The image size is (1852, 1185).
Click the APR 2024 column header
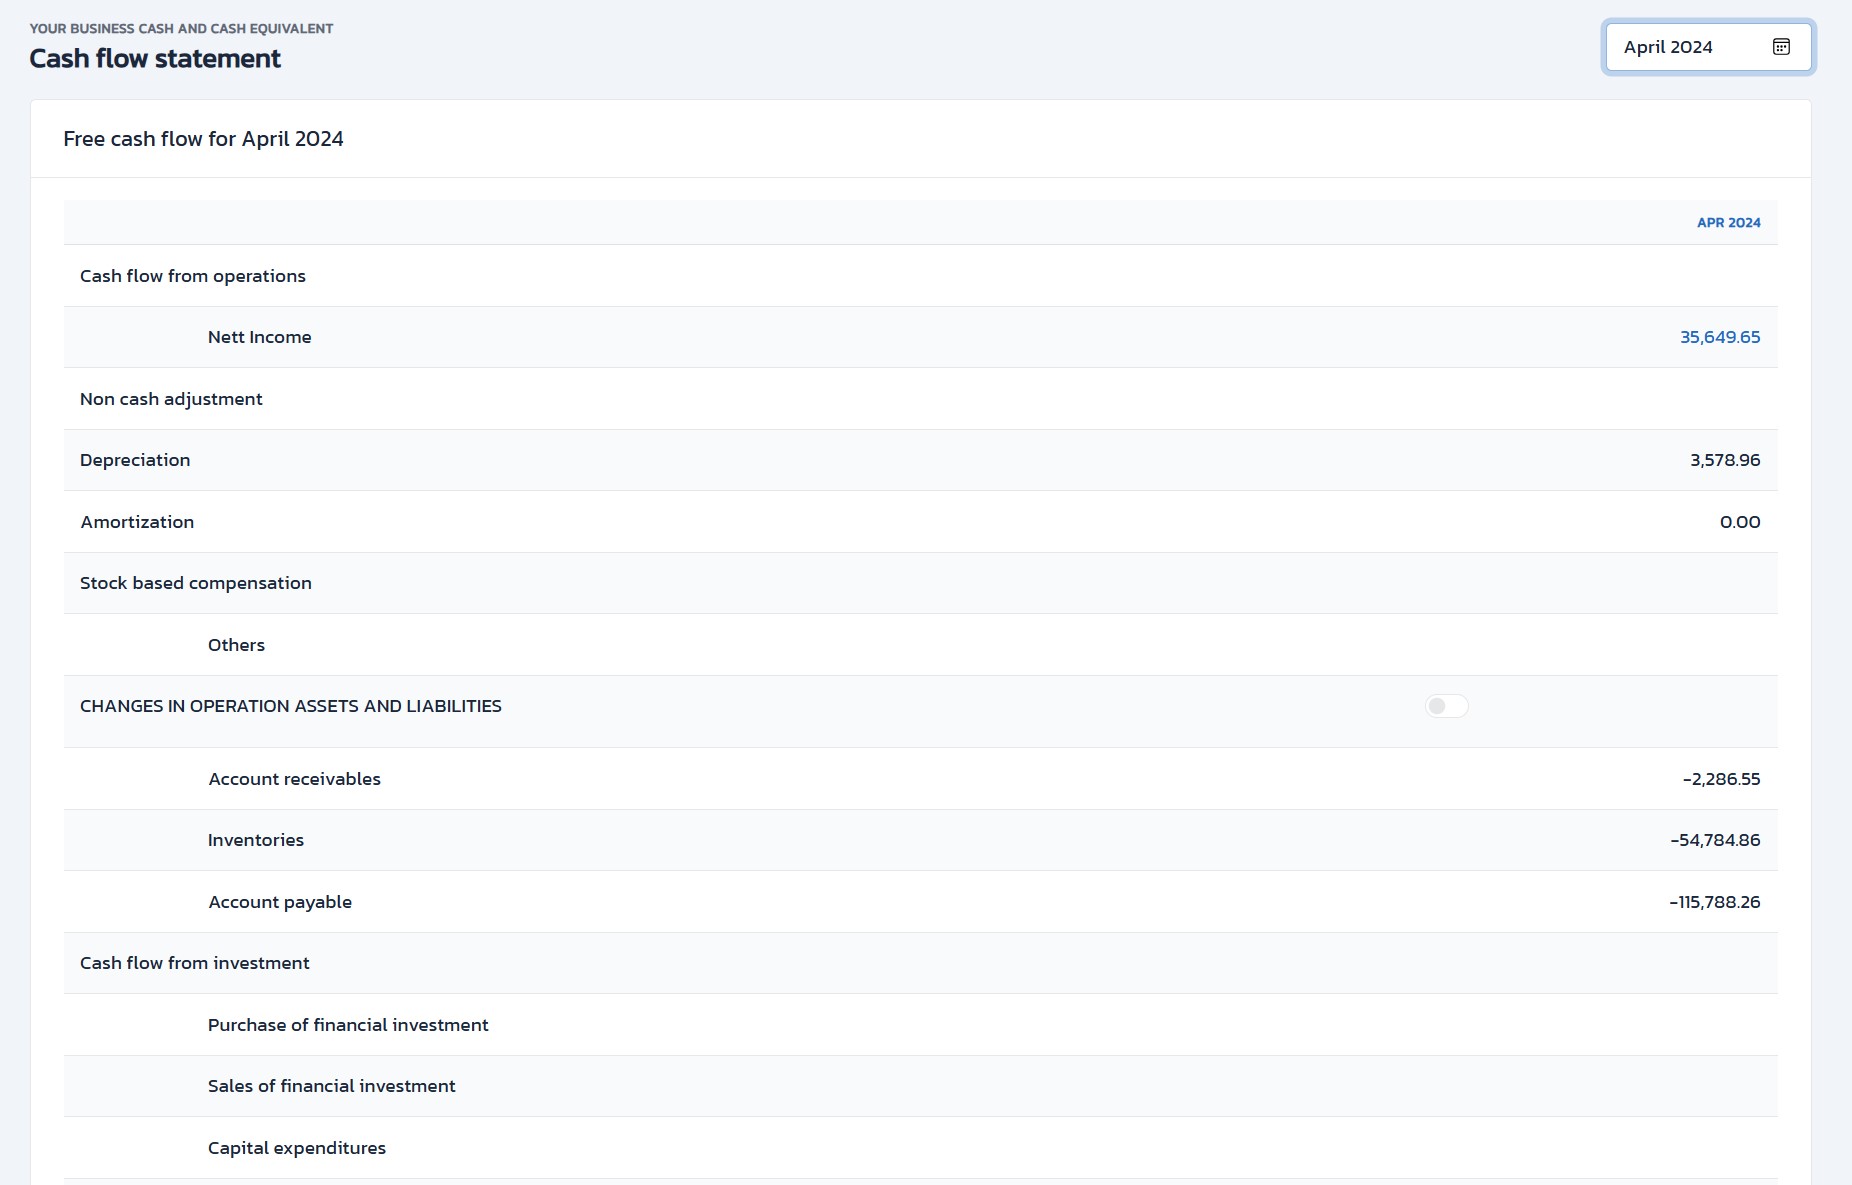coord(1728,223)
